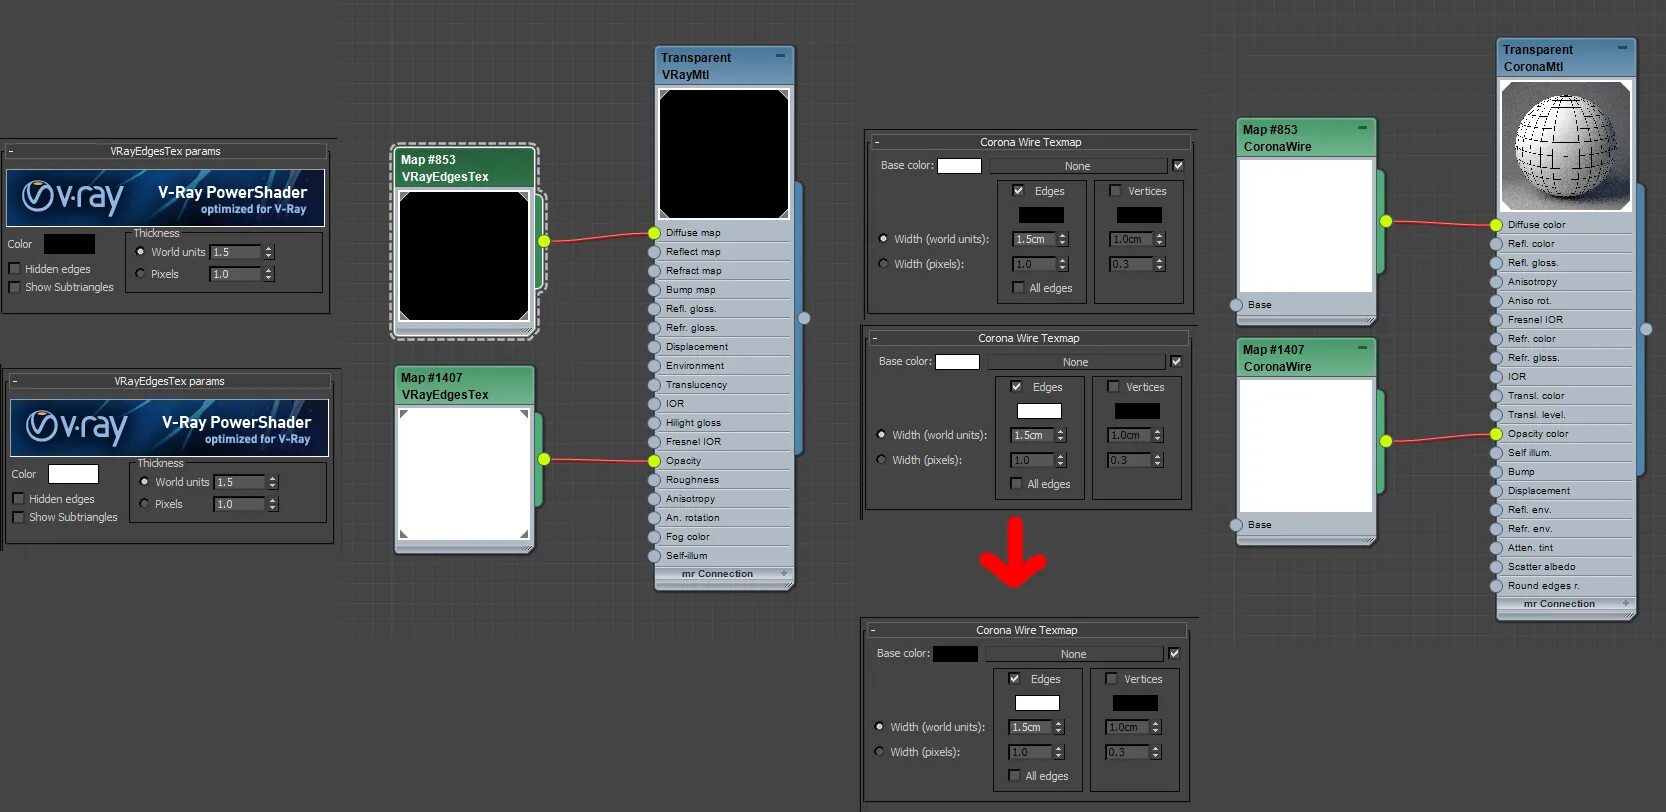Screen dimensions: 1666x812
Task: Click the Displacement socket on VRayMtl node
Action: 654,347
